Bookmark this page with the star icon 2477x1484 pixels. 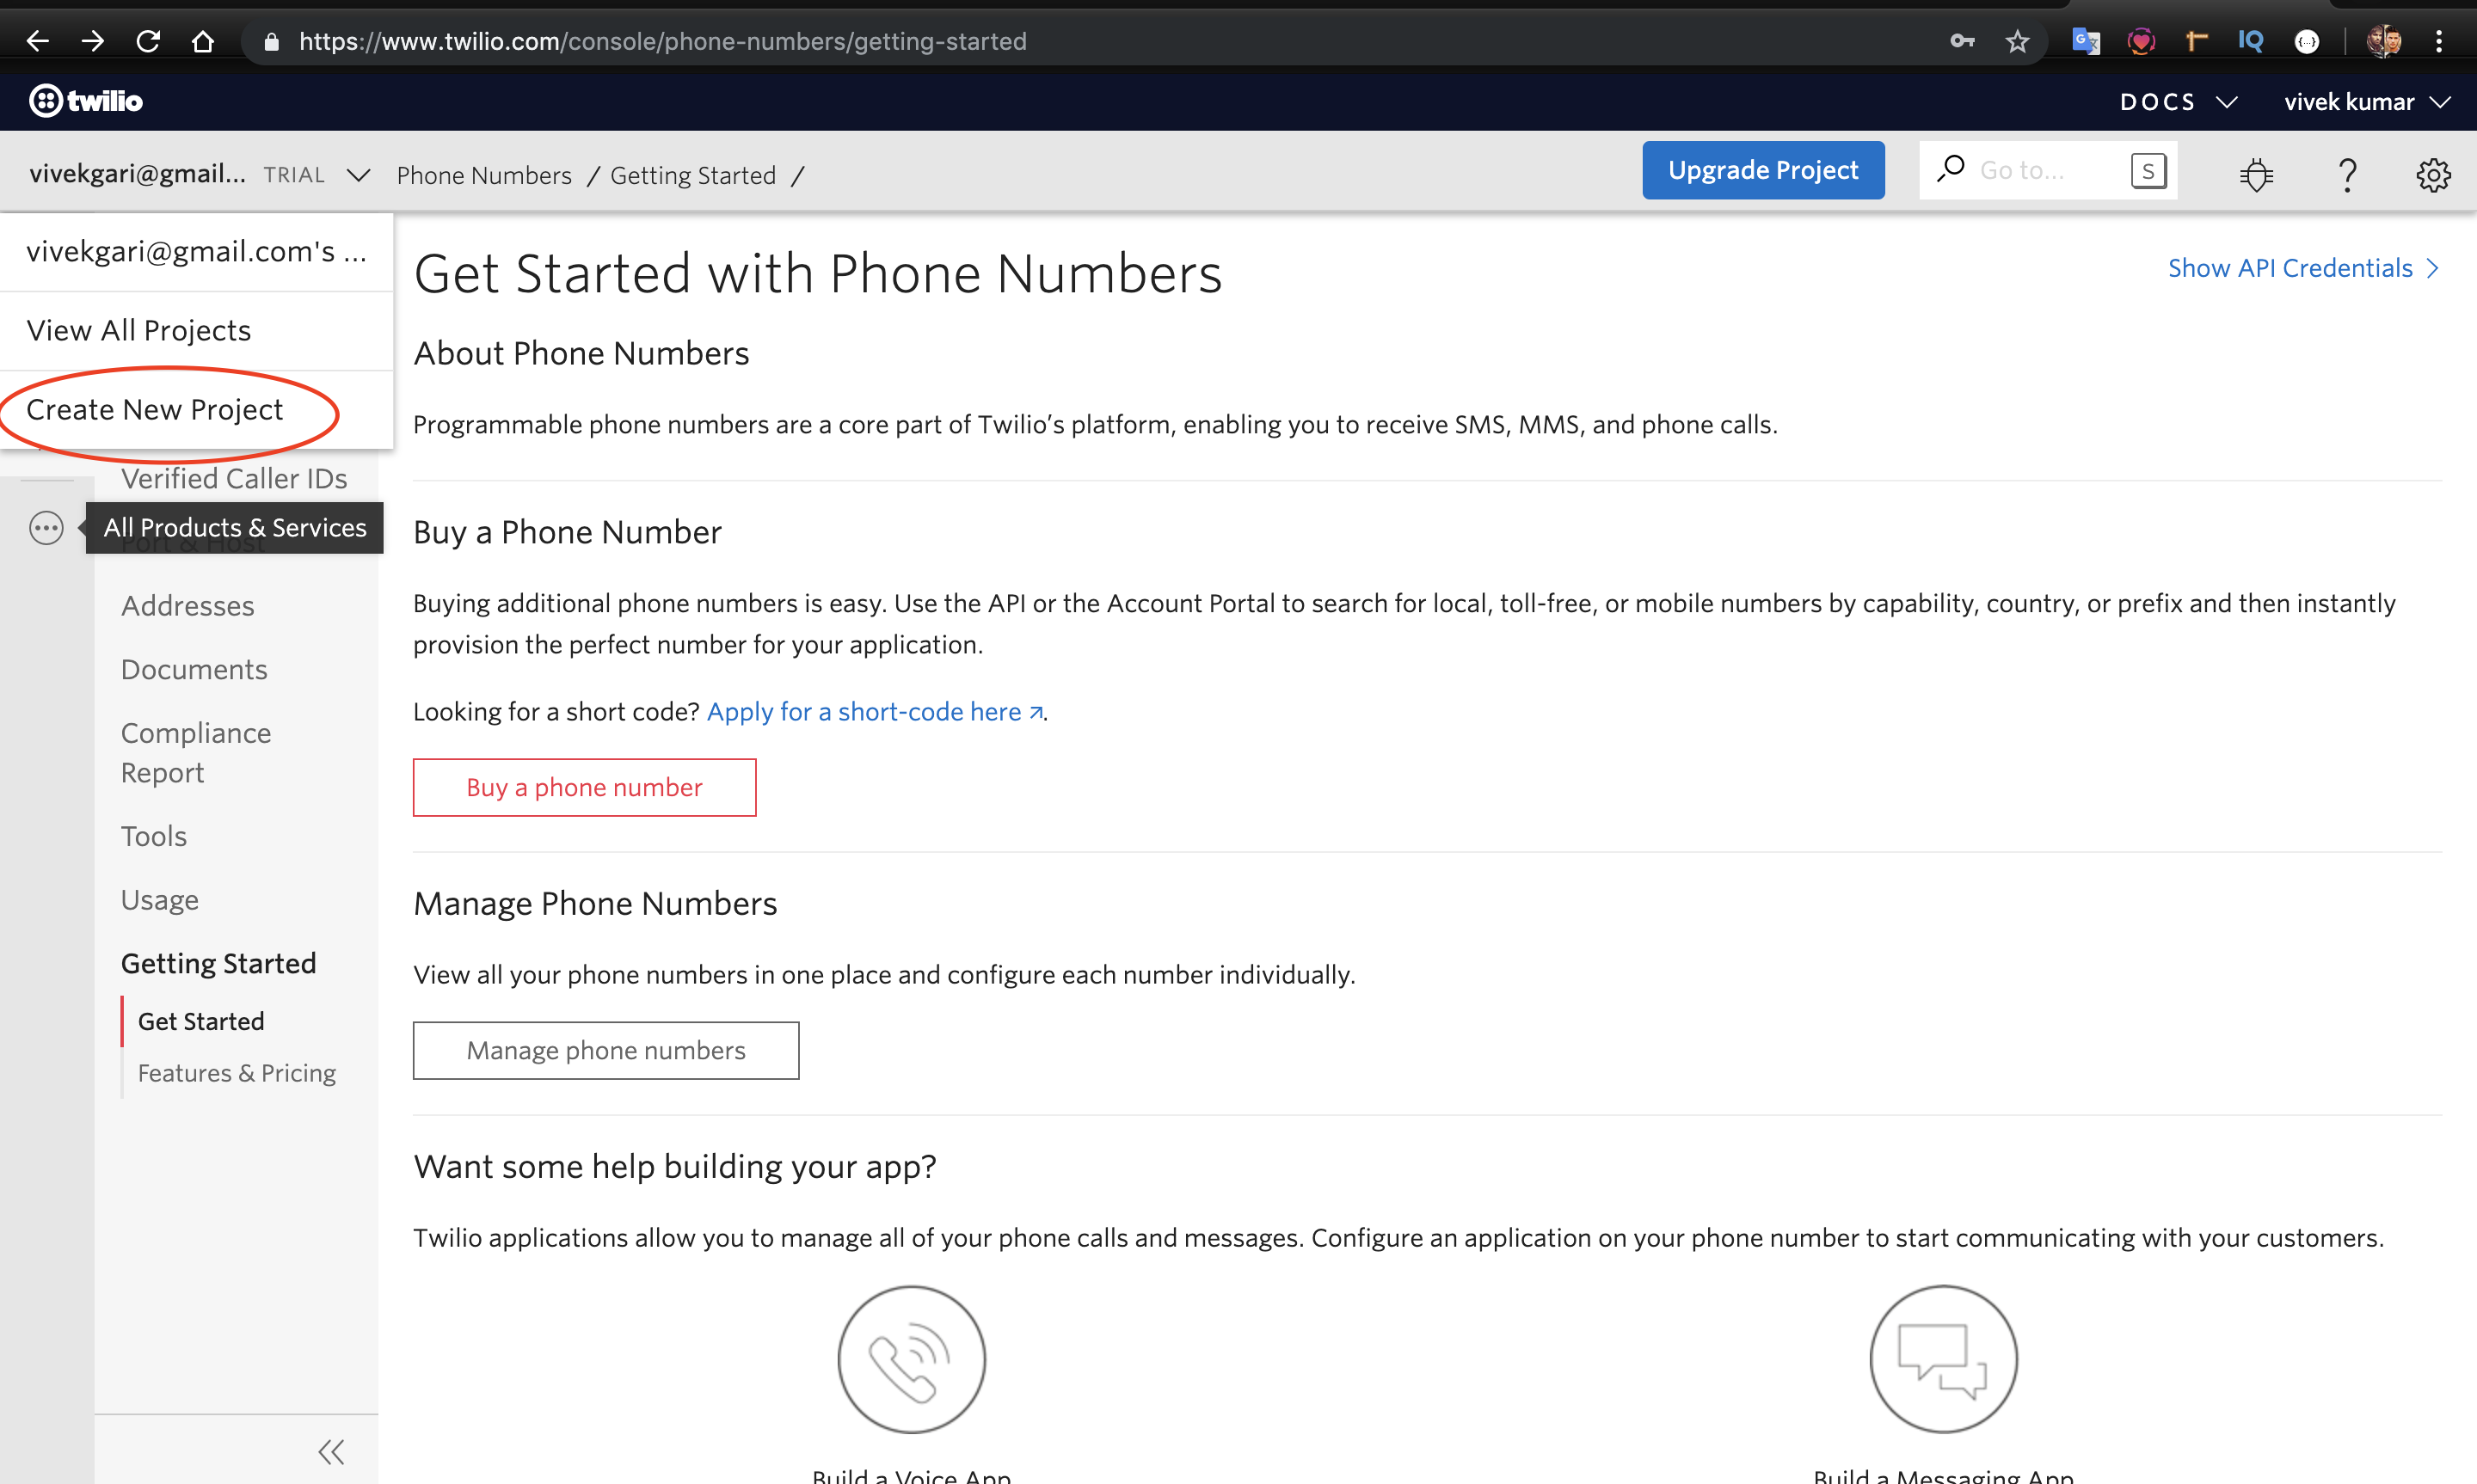[x=2017, y=41]
